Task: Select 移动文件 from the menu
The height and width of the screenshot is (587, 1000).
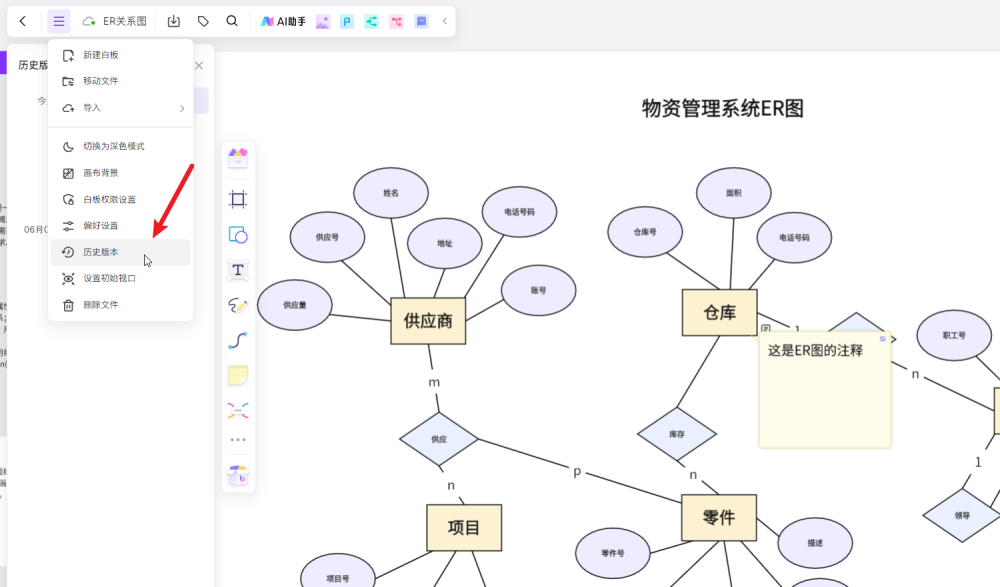Action: pyautogui.click(x=121, y=81)
